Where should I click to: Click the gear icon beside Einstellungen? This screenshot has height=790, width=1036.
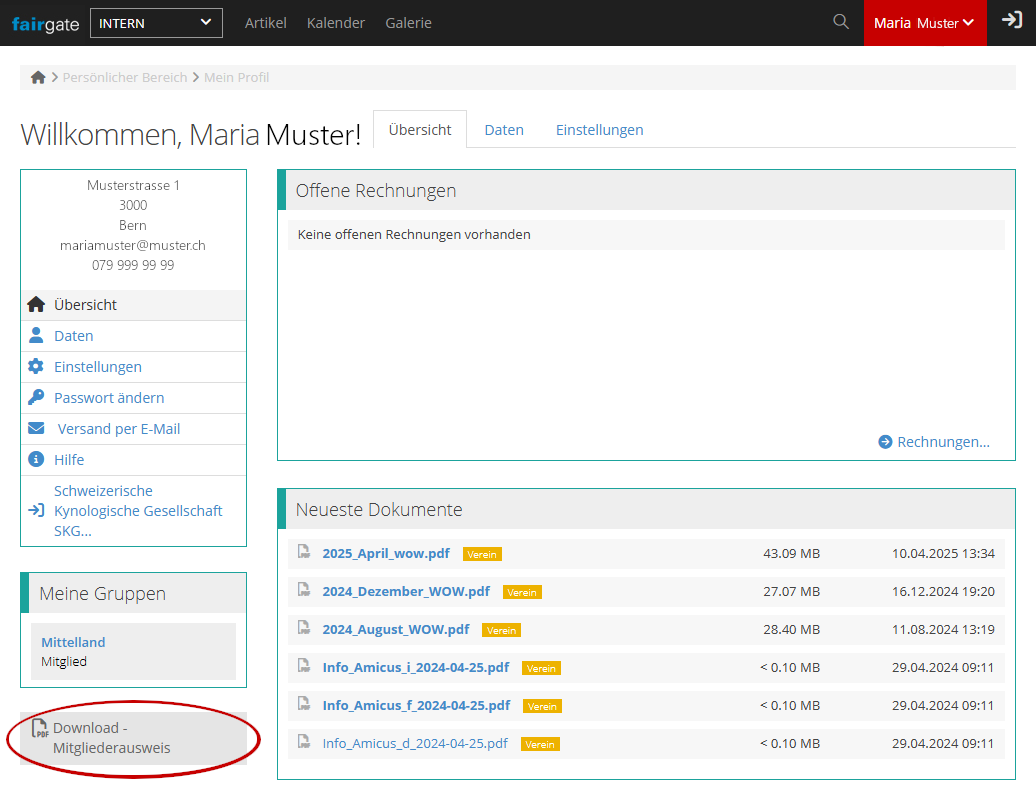36,367
